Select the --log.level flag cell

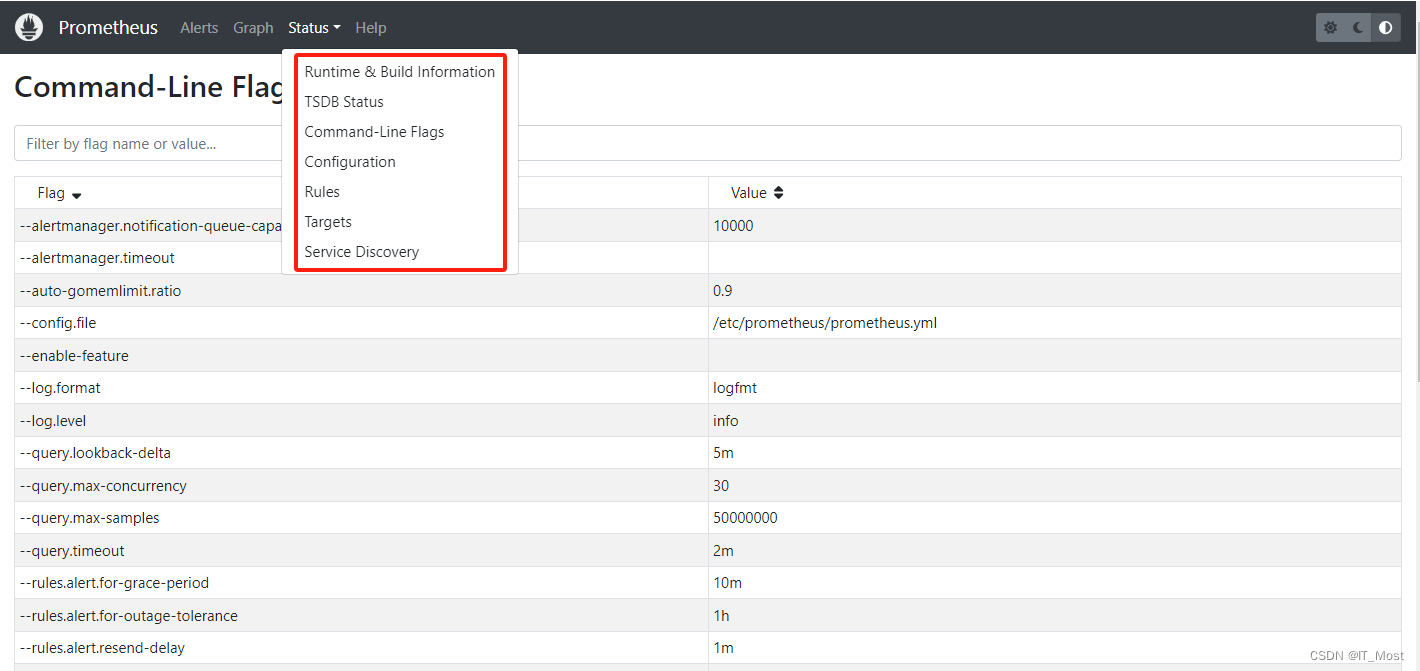pos(361,421)
